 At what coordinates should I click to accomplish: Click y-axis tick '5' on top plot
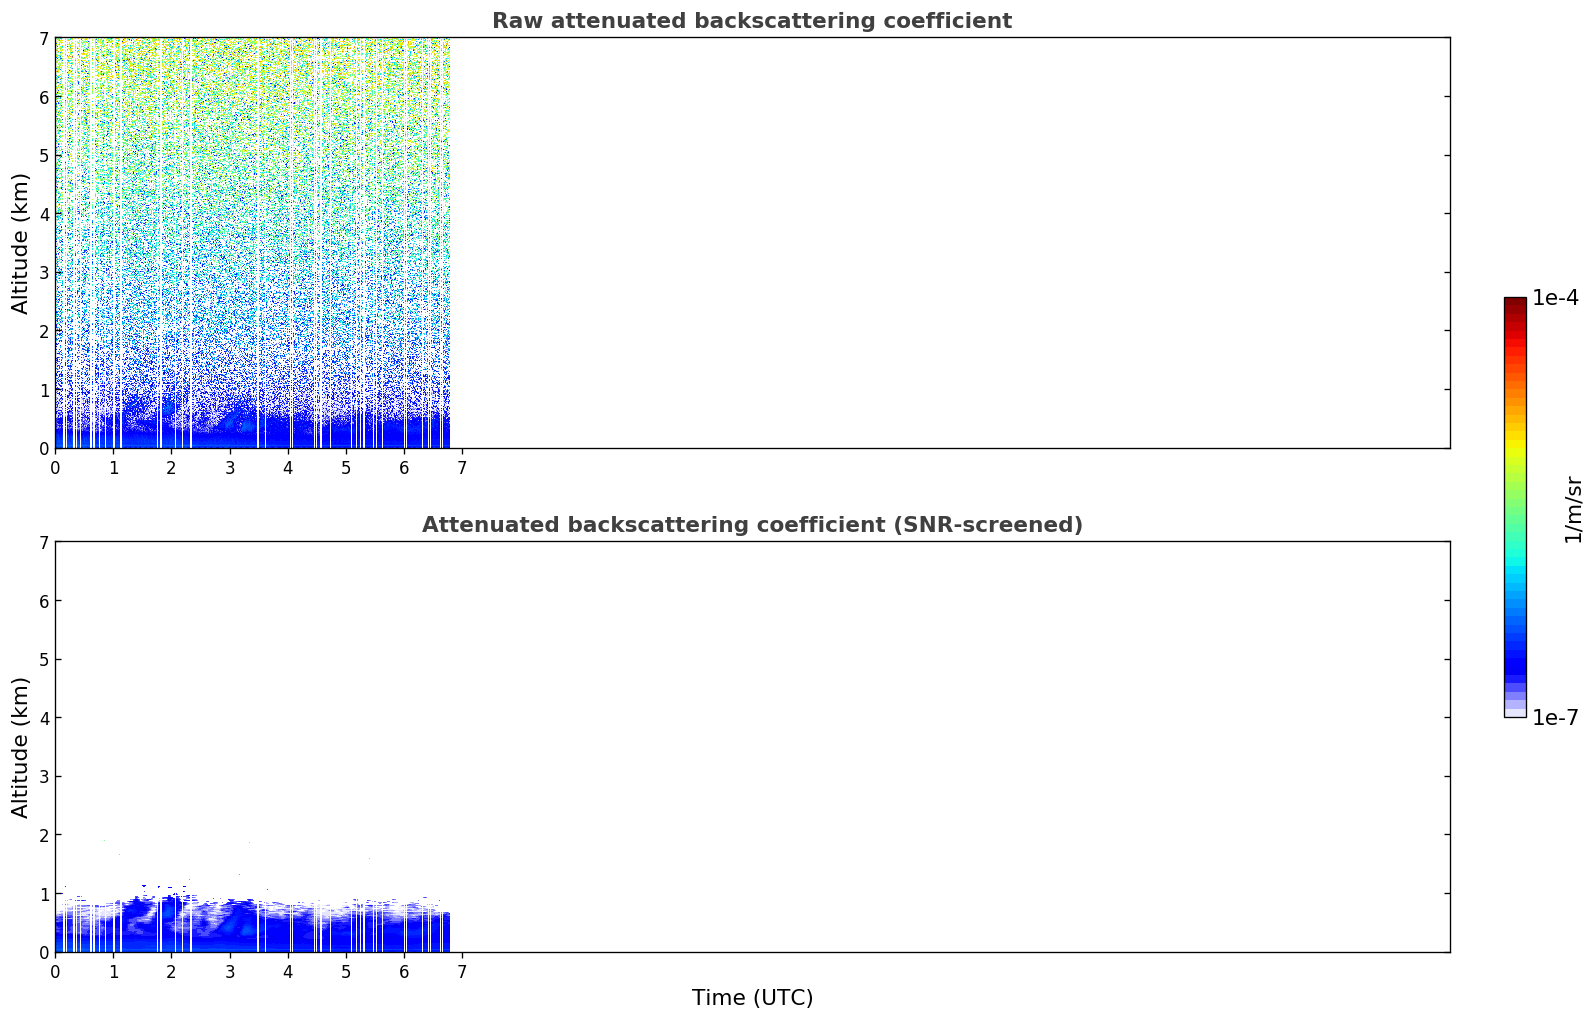[x=42, y=156]
